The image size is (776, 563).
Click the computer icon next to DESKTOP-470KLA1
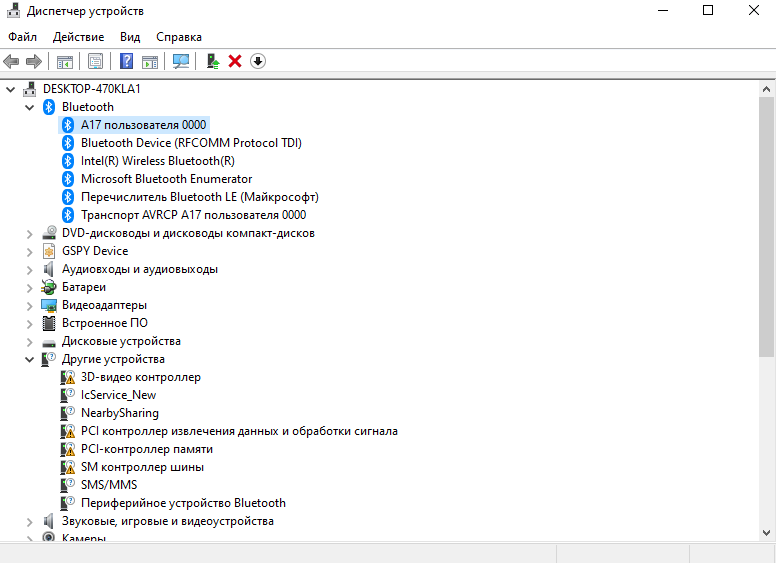[30, 89]
